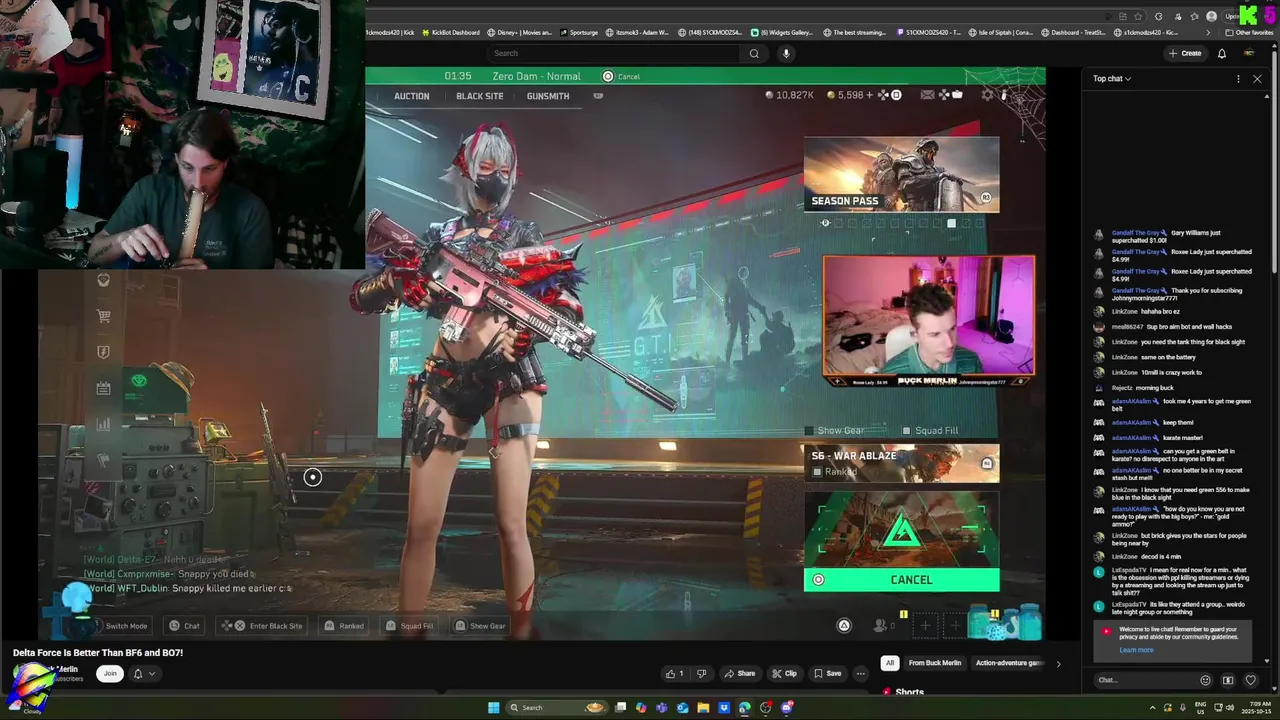The width and height of the screenshot is (1280, 720).
Task: Open Windows Start menu
Action: coord(493,707)
